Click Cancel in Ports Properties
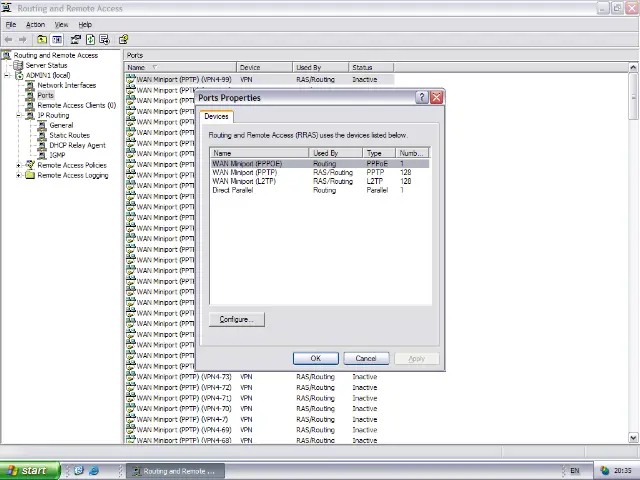Image resolution: width=640 pixels, height=480 pixels. pyautogui.click(x=366, y=358)
